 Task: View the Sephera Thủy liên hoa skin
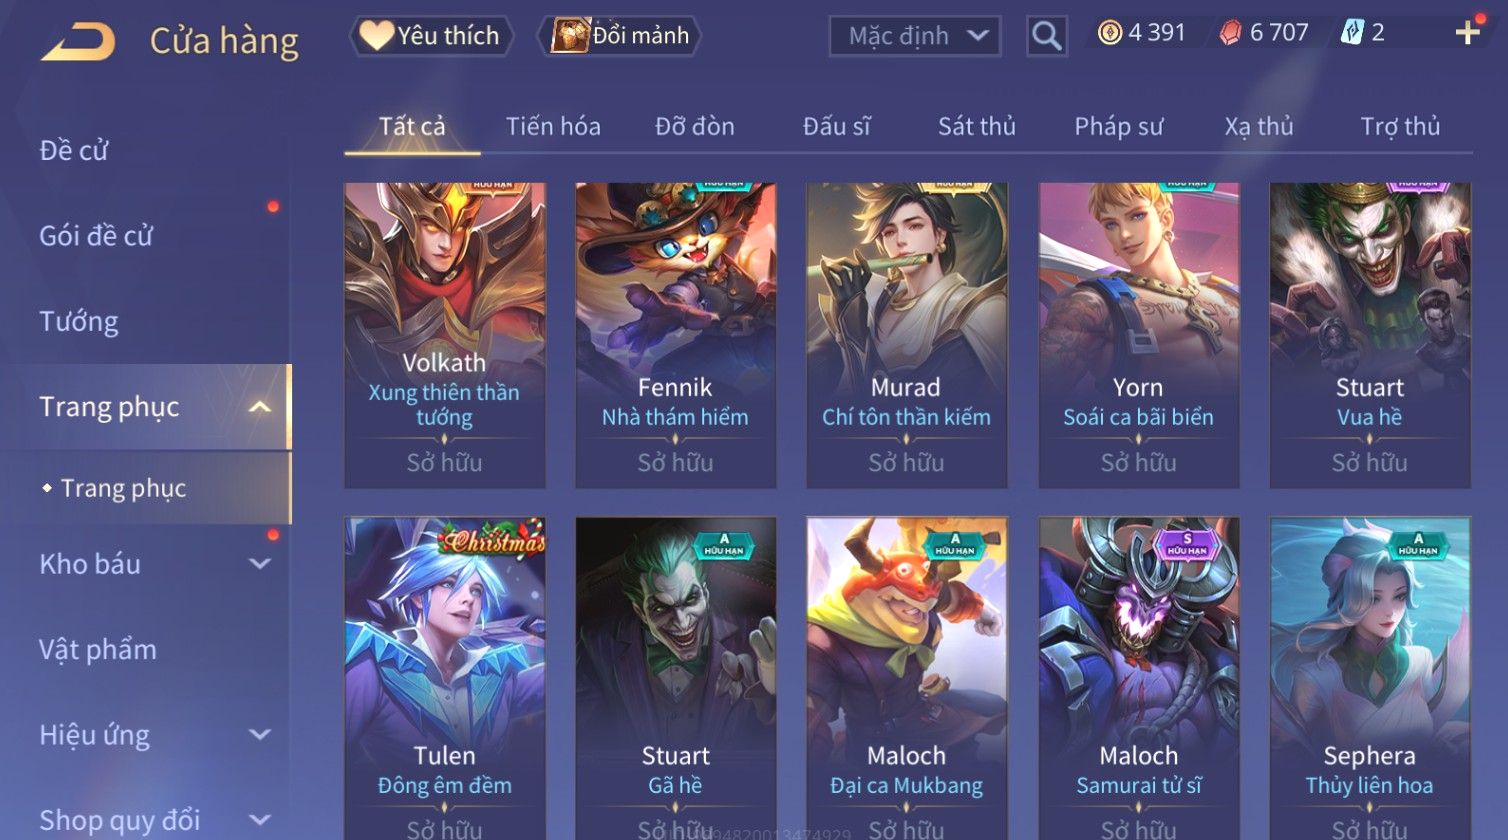pos(1370,678)
